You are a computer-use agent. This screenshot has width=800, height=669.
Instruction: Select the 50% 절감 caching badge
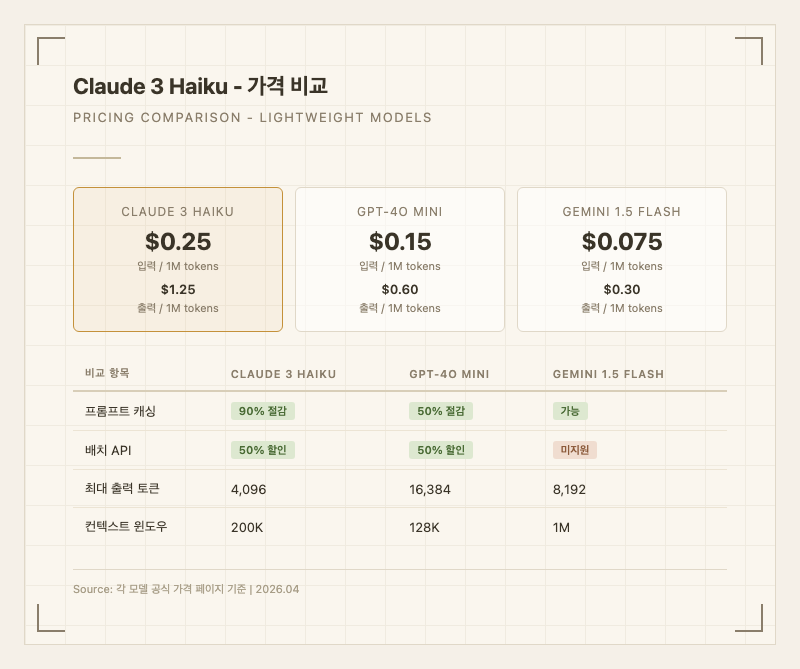(x=441, y=411)
